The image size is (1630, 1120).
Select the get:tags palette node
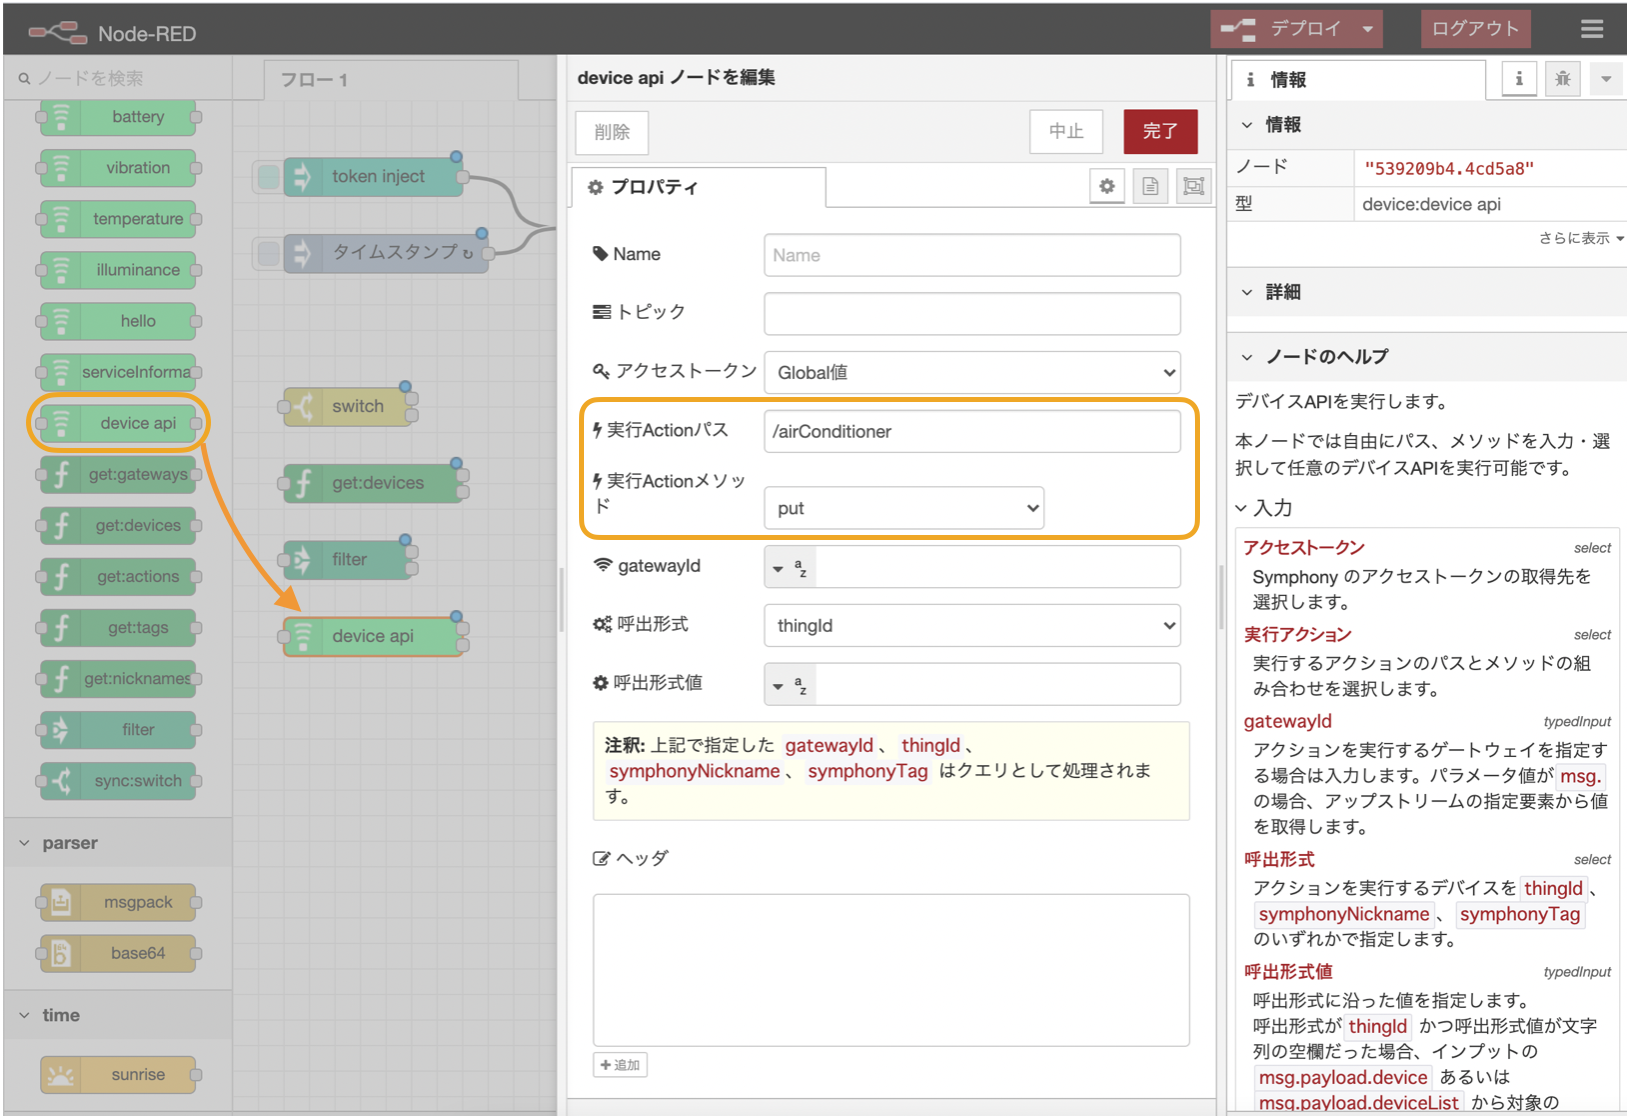118,627
